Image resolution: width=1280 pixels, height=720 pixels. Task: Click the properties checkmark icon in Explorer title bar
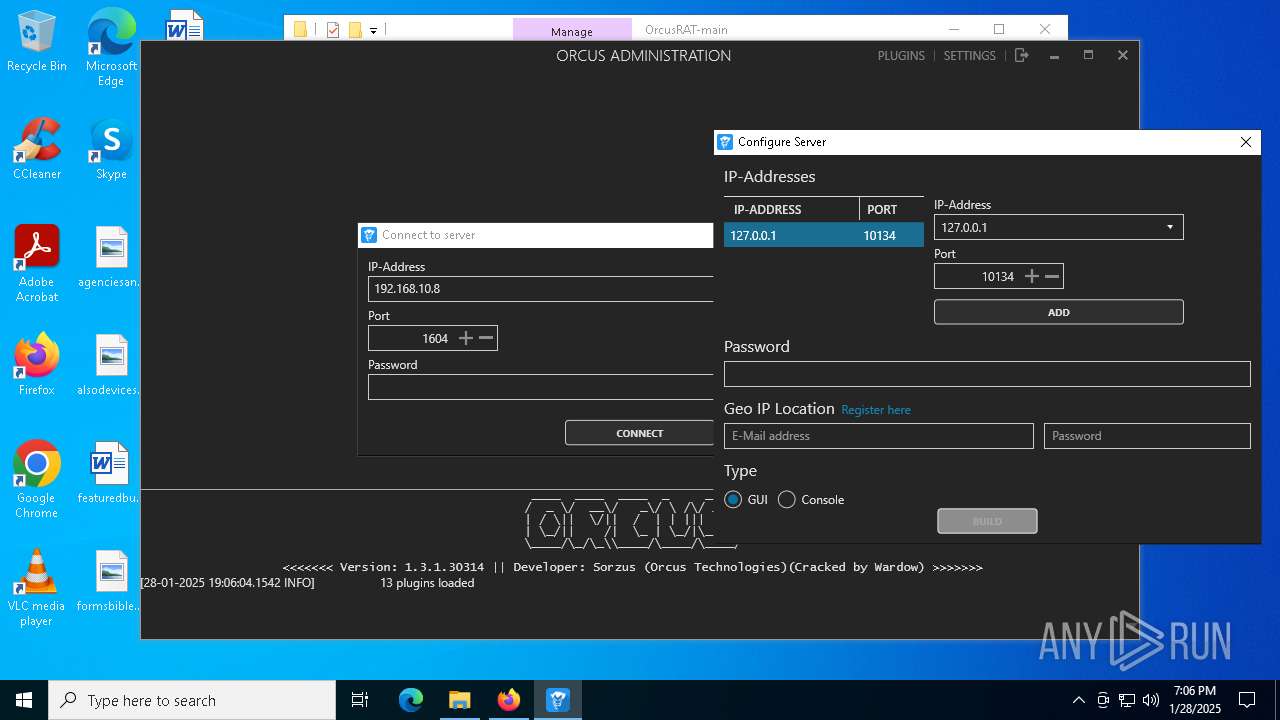coord(333,30)
